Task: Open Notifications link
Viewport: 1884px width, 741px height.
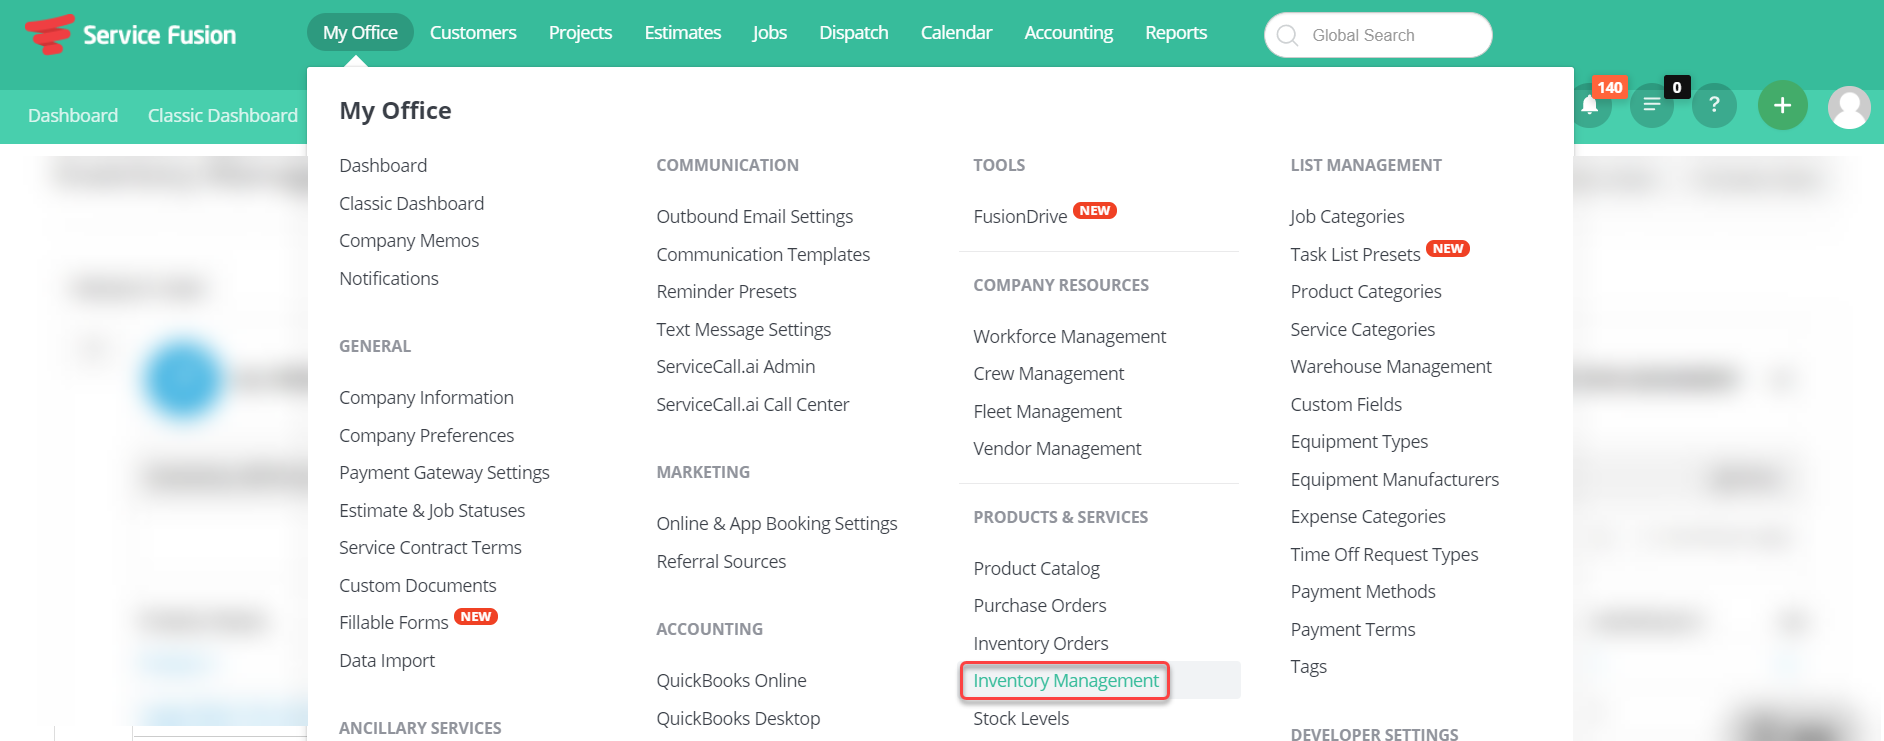Action: click(389, 278)
